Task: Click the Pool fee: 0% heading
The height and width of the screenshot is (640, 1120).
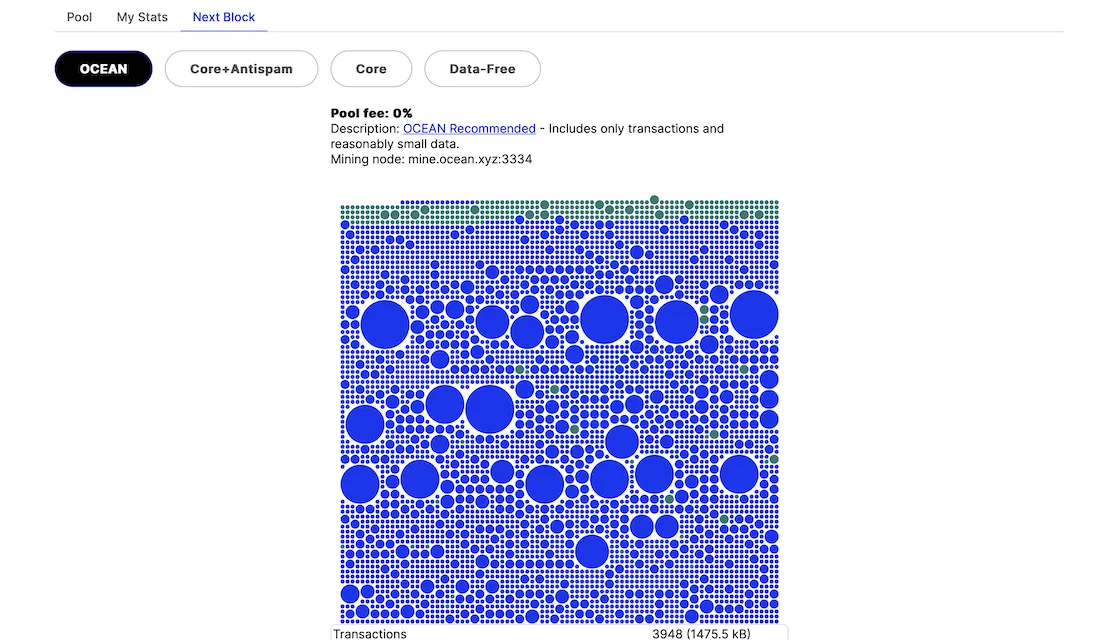Action: pyautogui.click(x=371, y=113)
